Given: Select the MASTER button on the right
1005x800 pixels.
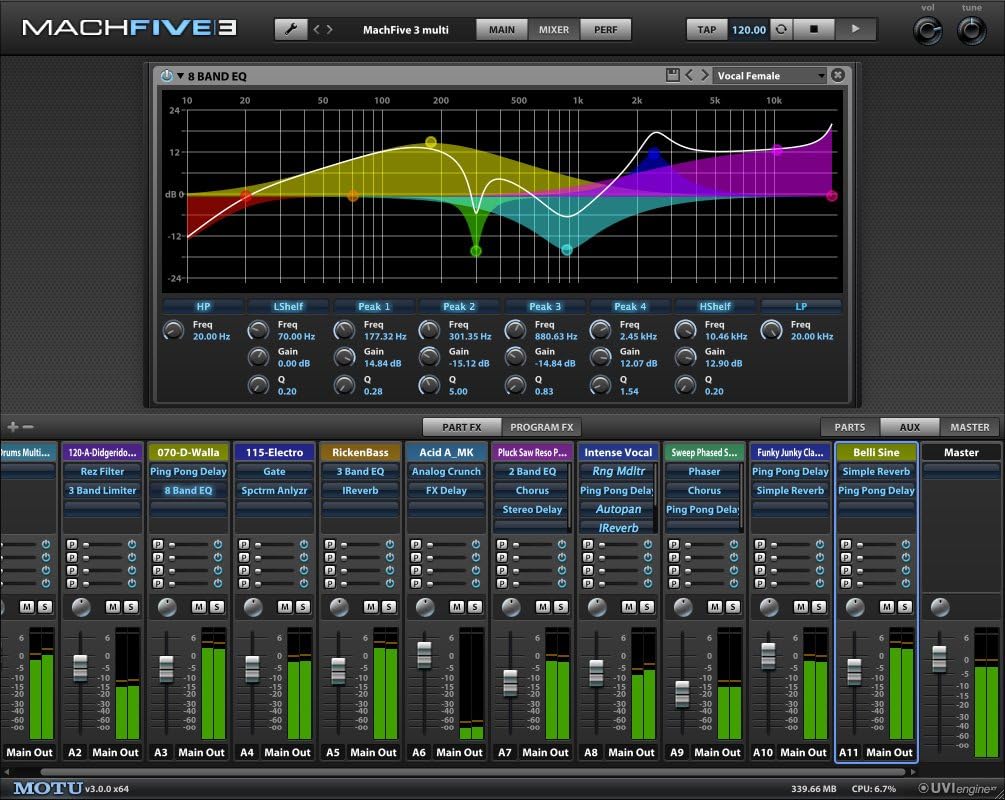Looking at the screenshot, I should (969, 426).
